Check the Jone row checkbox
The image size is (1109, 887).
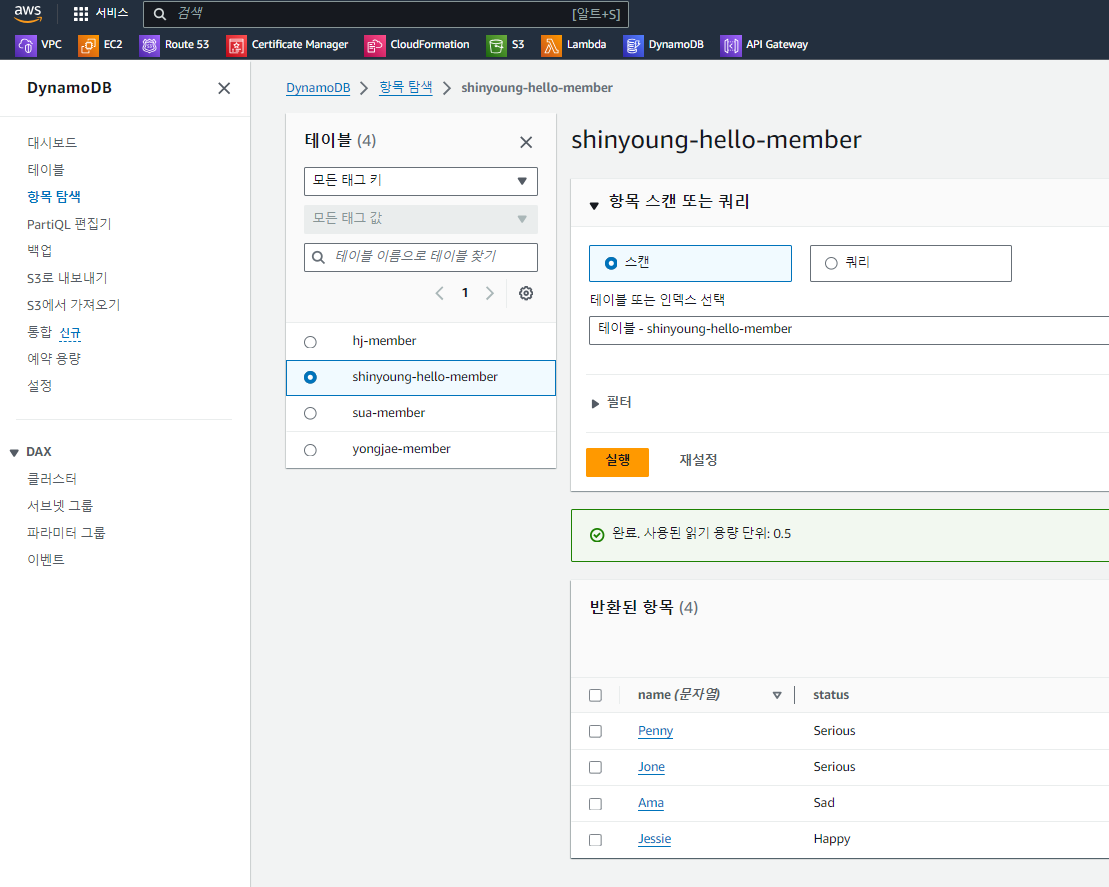pyautogui.click(x=596, y=767)
